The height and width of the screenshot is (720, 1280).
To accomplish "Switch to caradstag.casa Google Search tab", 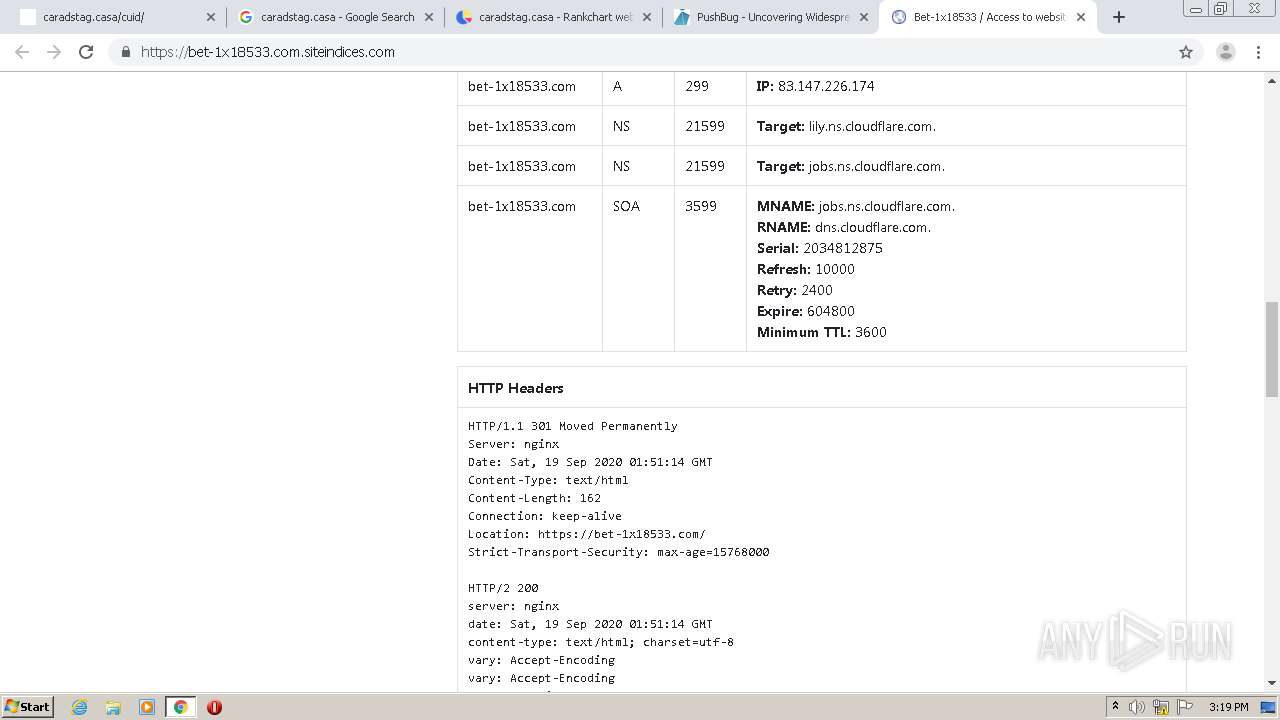I will [x=335, y=17].
